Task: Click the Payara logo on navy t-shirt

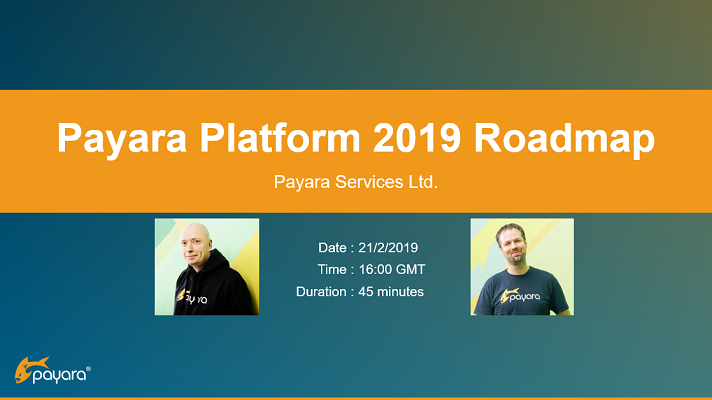Action: click(520, 296)
